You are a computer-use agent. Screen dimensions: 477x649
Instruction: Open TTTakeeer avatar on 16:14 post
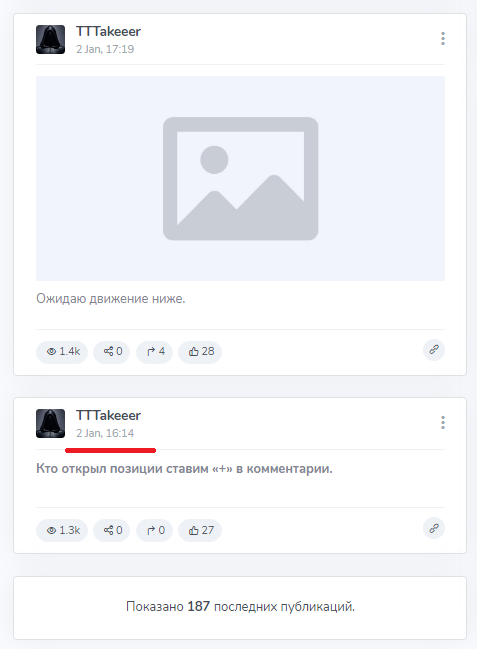51,423
